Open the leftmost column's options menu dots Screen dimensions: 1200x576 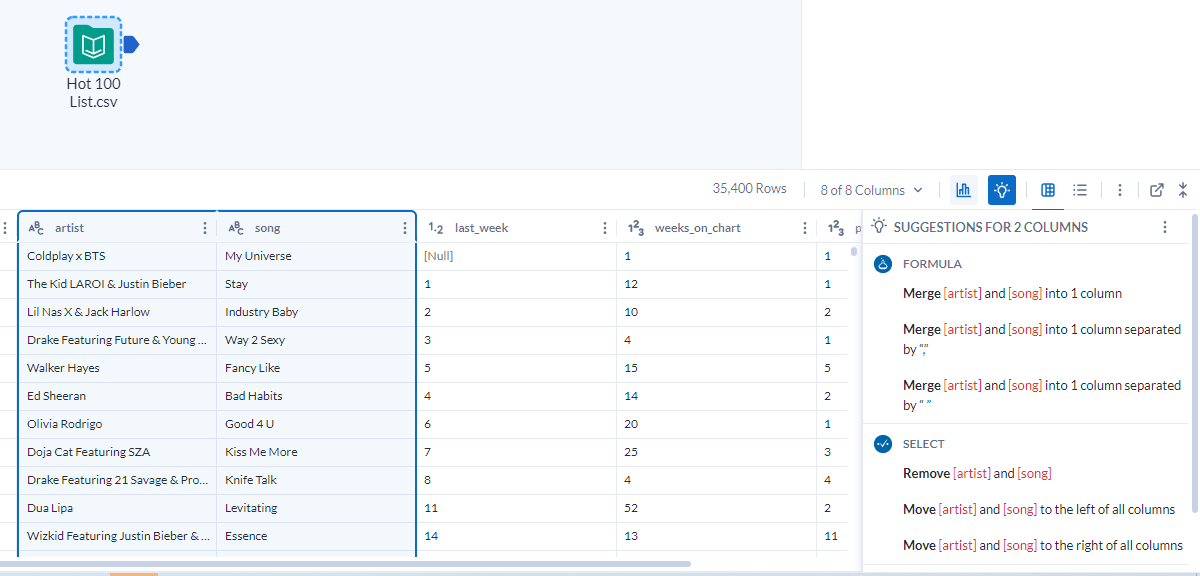[5, 228]
